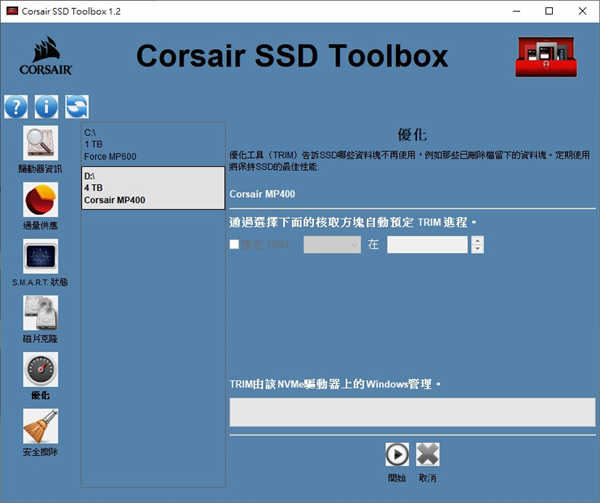Screen dimensions: 600x503
Task: Enable the scheduled TRIM checkbox
Action: [x=234, y=244]
